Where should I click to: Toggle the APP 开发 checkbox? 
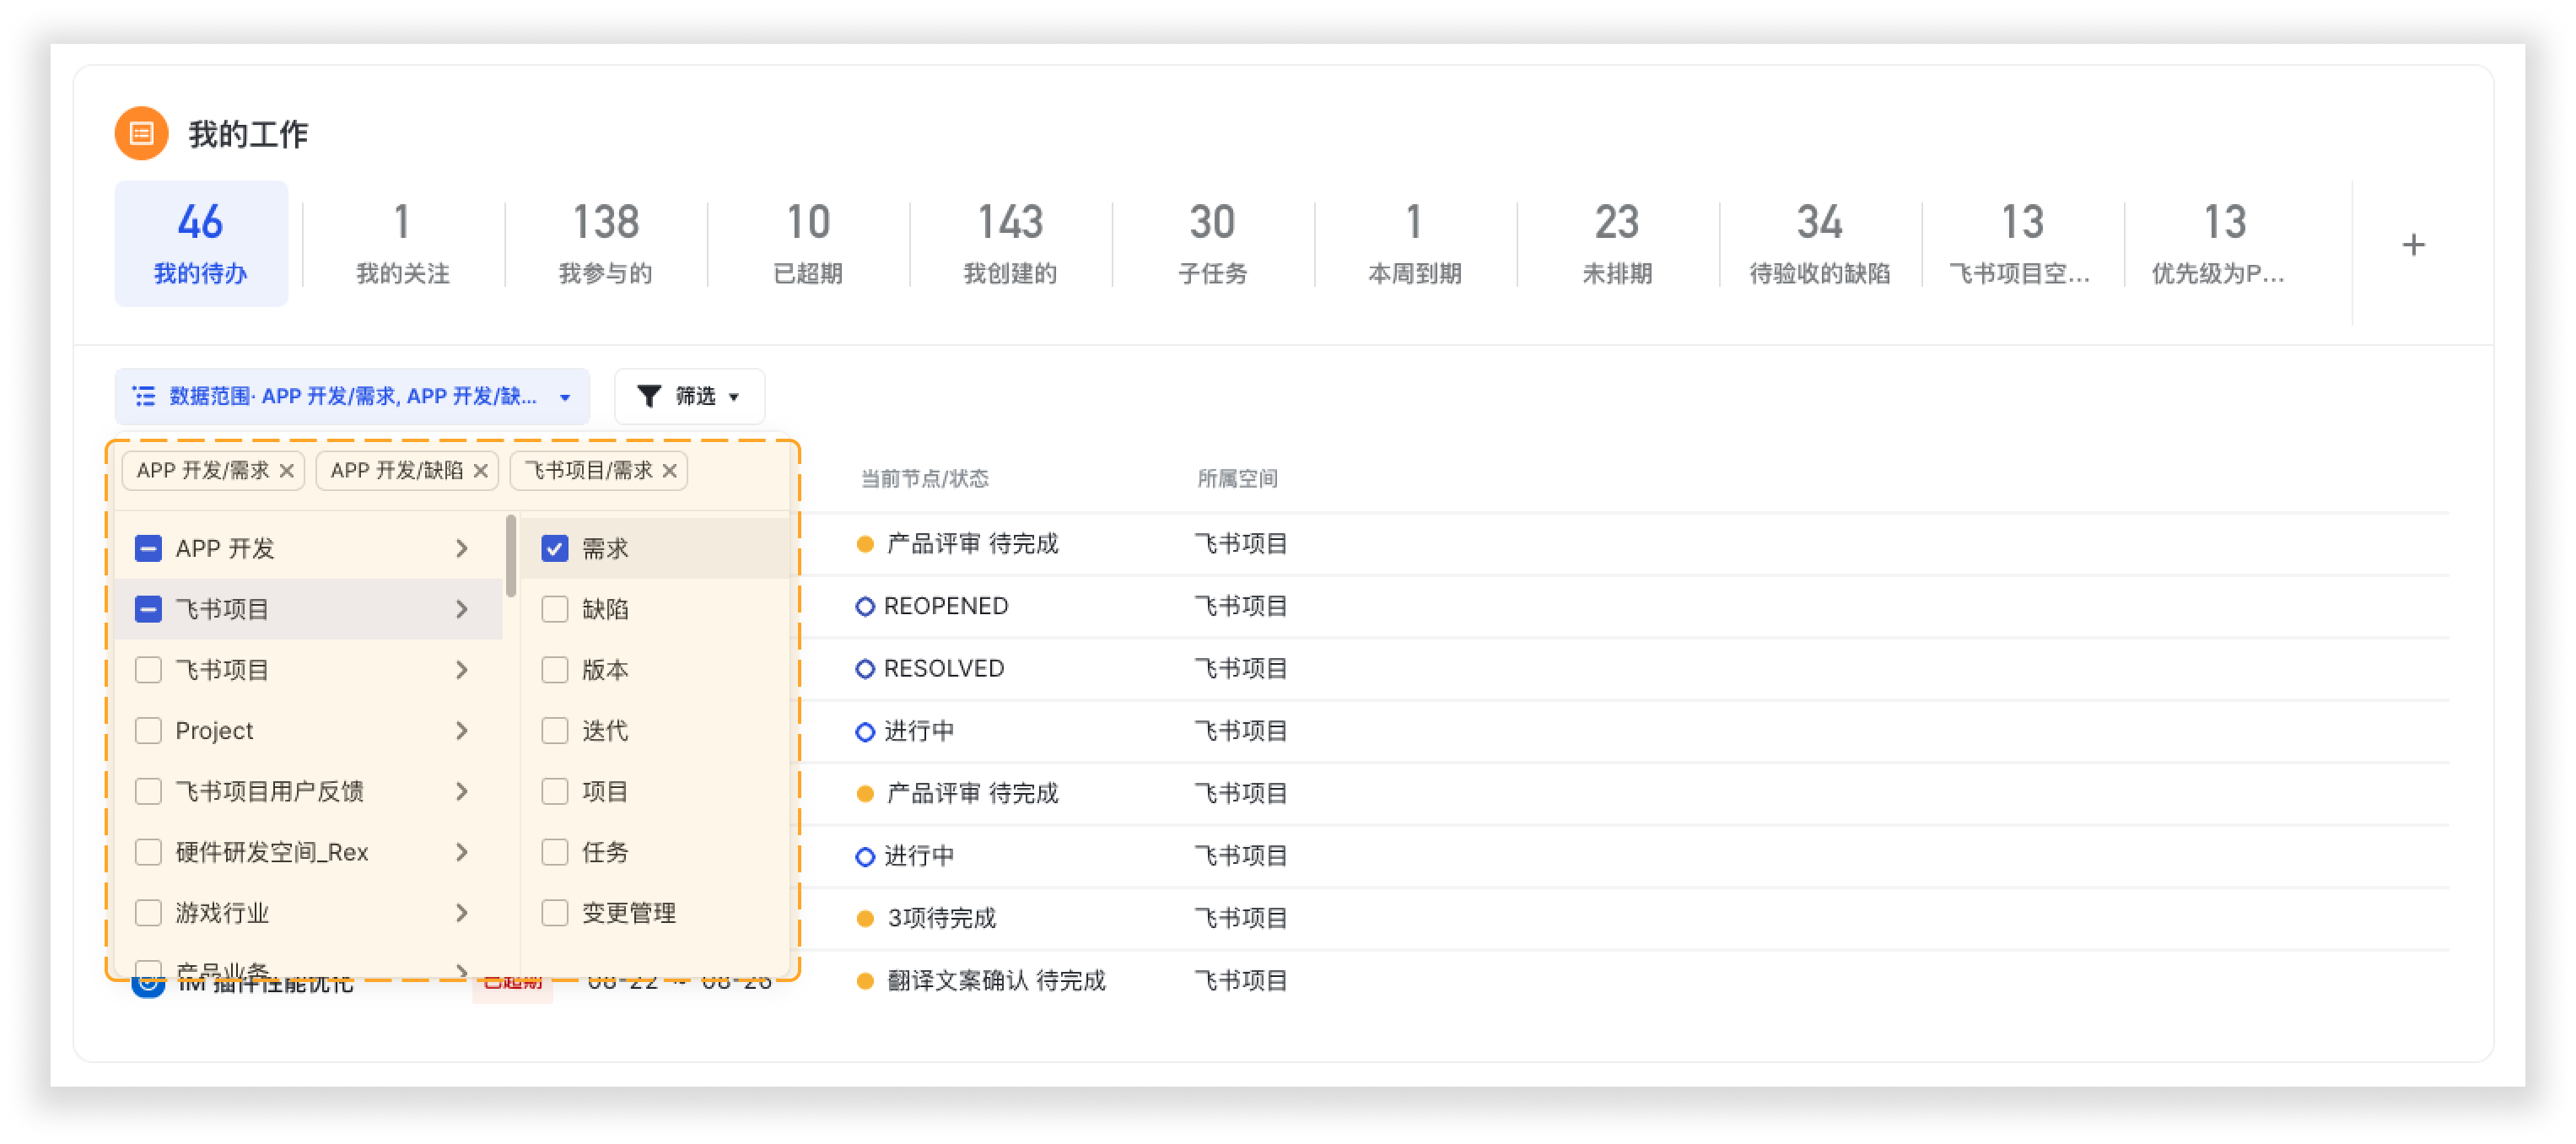point(148,548)
